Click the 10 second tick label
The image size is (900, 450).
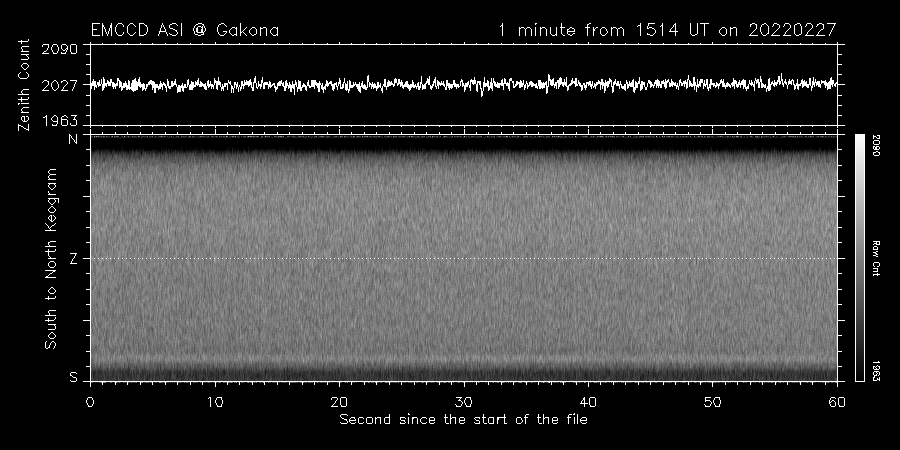click(215, 402)
